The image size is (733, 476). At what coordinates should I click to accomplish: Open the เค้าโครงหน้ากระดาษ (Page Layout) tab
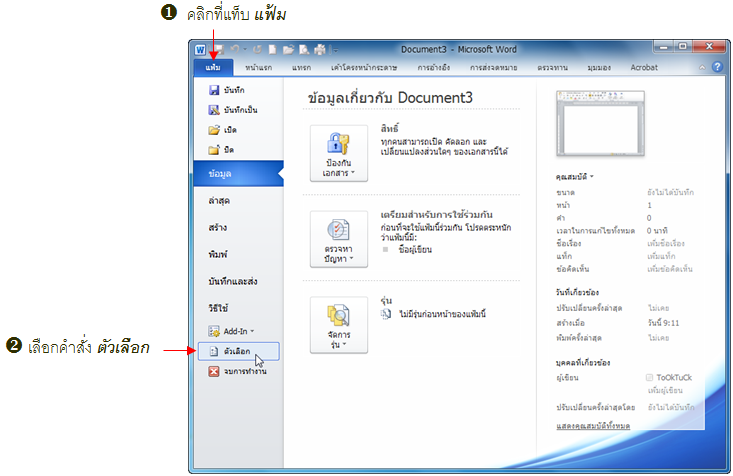tap(364, 67)
